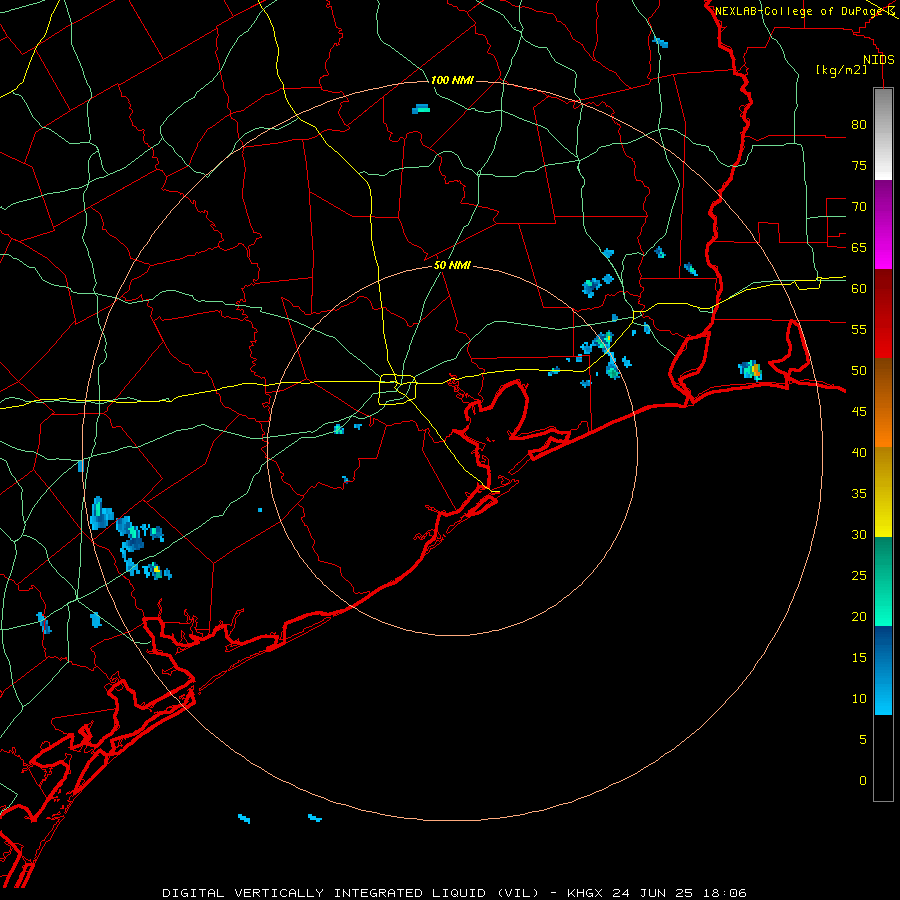
Task: Pick the black band at the color bar bottom
Action: click(883, 758)
